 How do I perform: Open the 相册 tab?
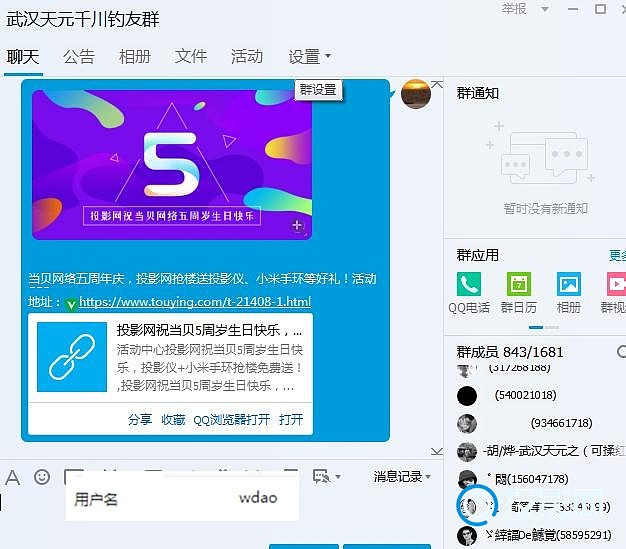click(135, 57)
